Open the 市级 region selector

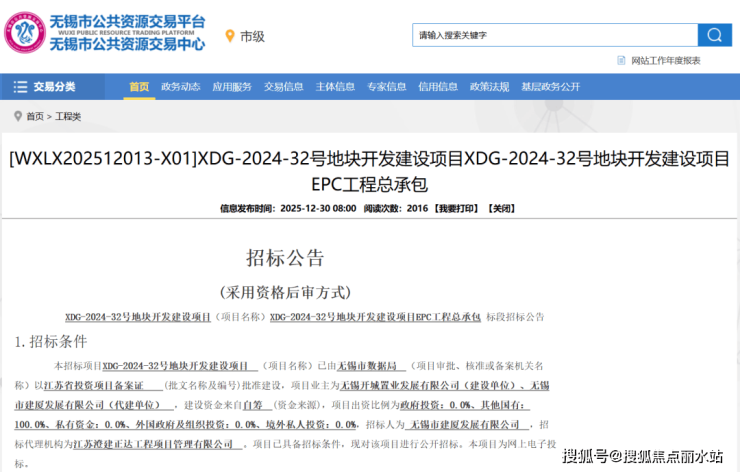tap(252, 36)
